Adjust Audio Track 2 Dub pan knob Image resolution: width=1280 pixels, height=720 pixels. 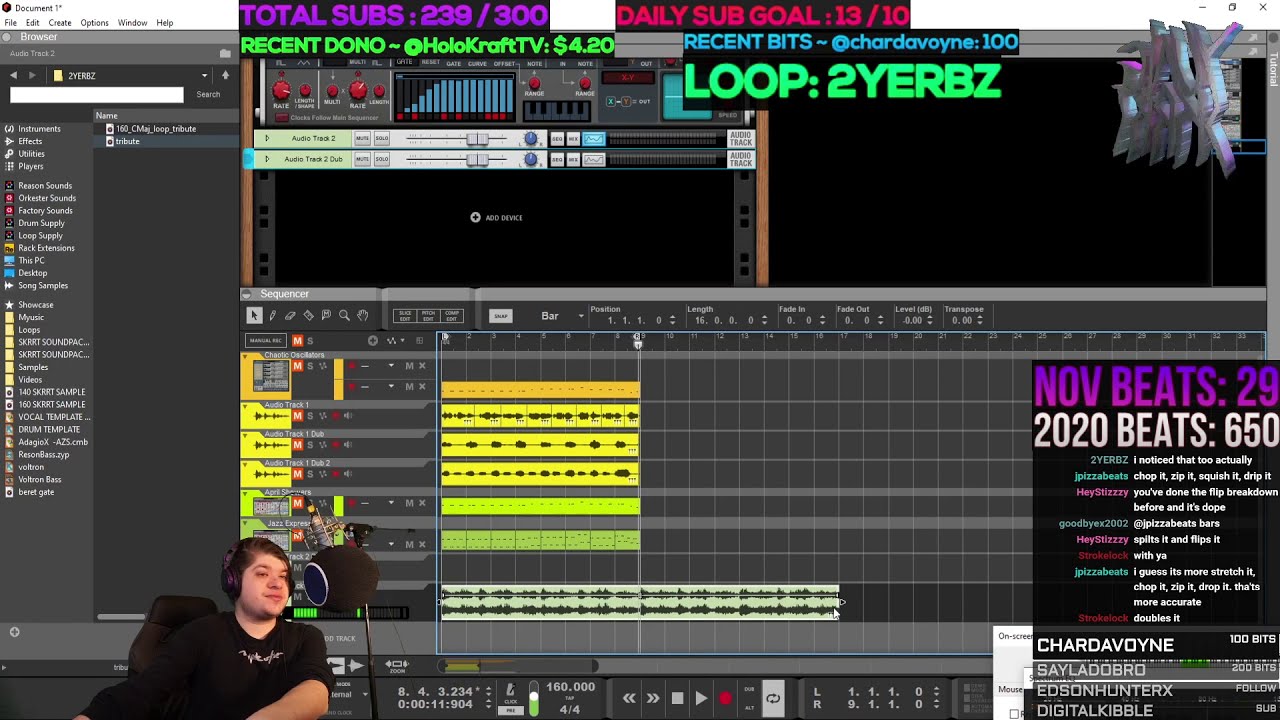point(531,159)
